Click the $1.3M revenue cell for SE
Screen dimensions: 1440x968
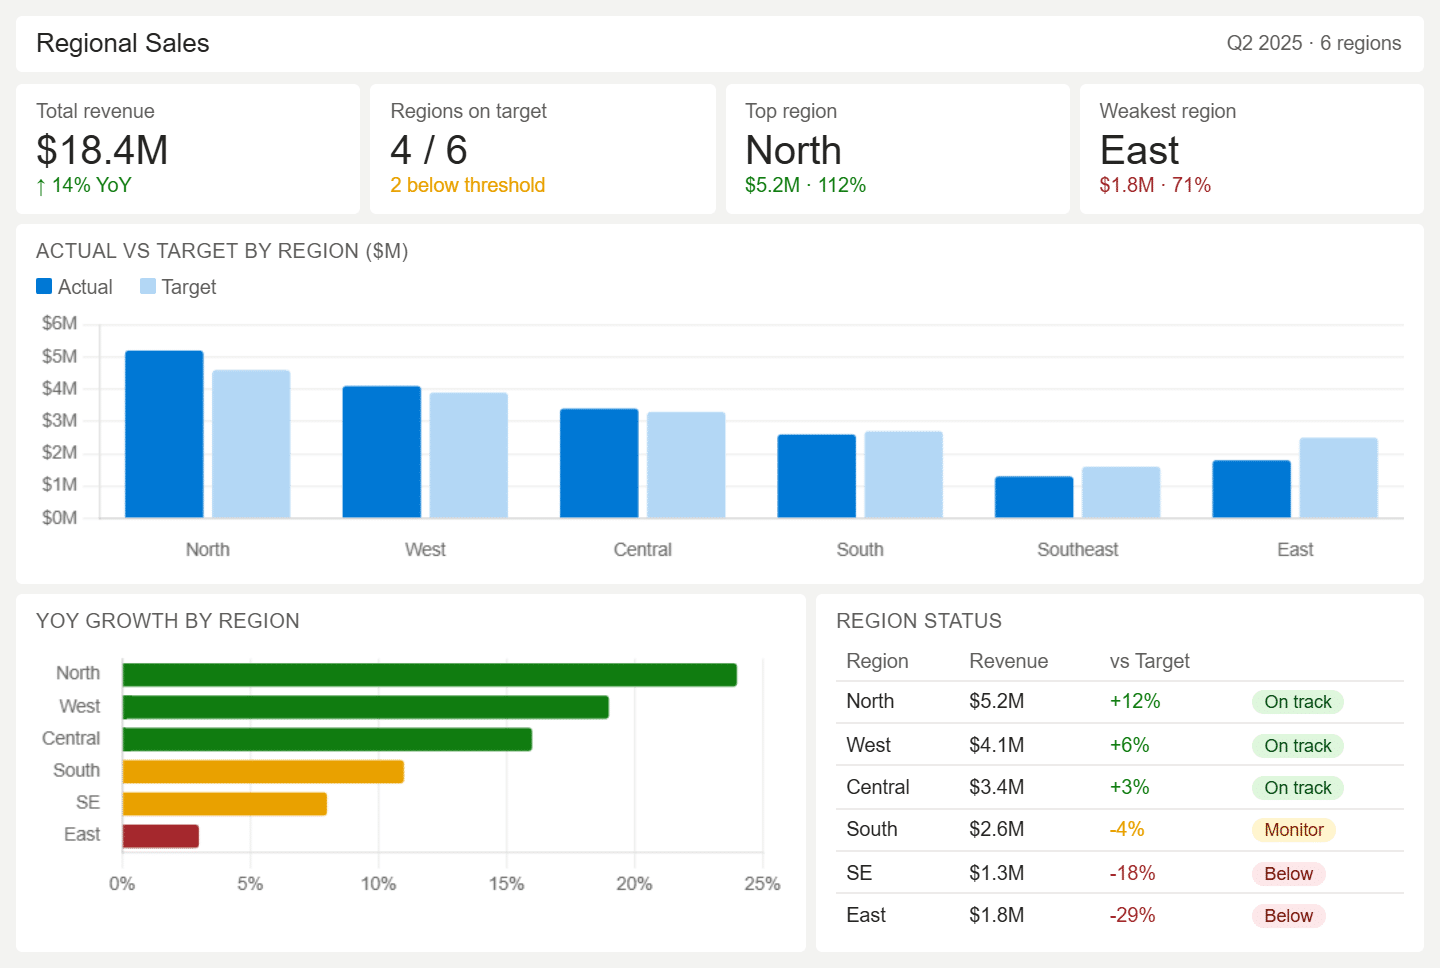[x=996, y=873]
